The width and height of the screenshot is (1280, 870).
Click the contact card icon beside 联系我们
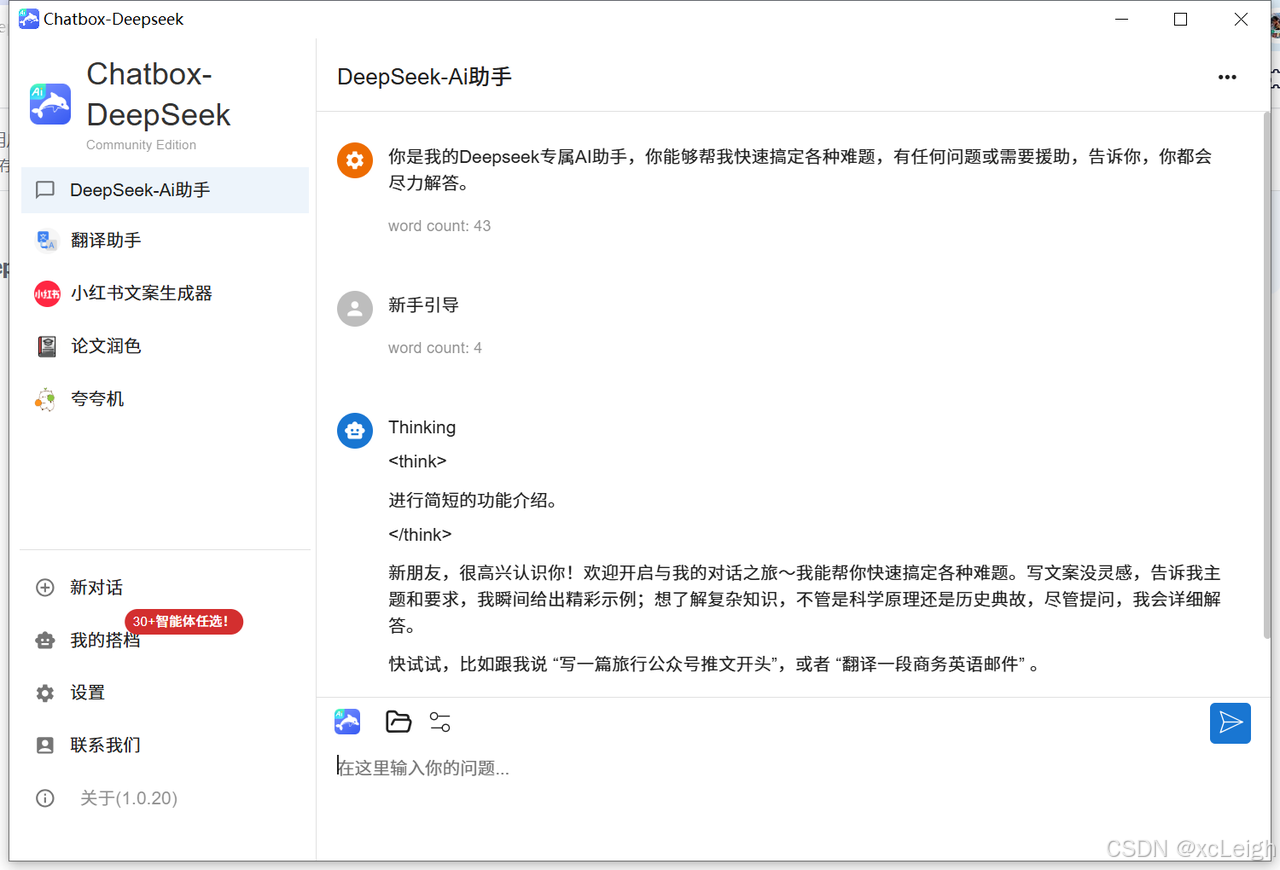[x=45, y=745]
